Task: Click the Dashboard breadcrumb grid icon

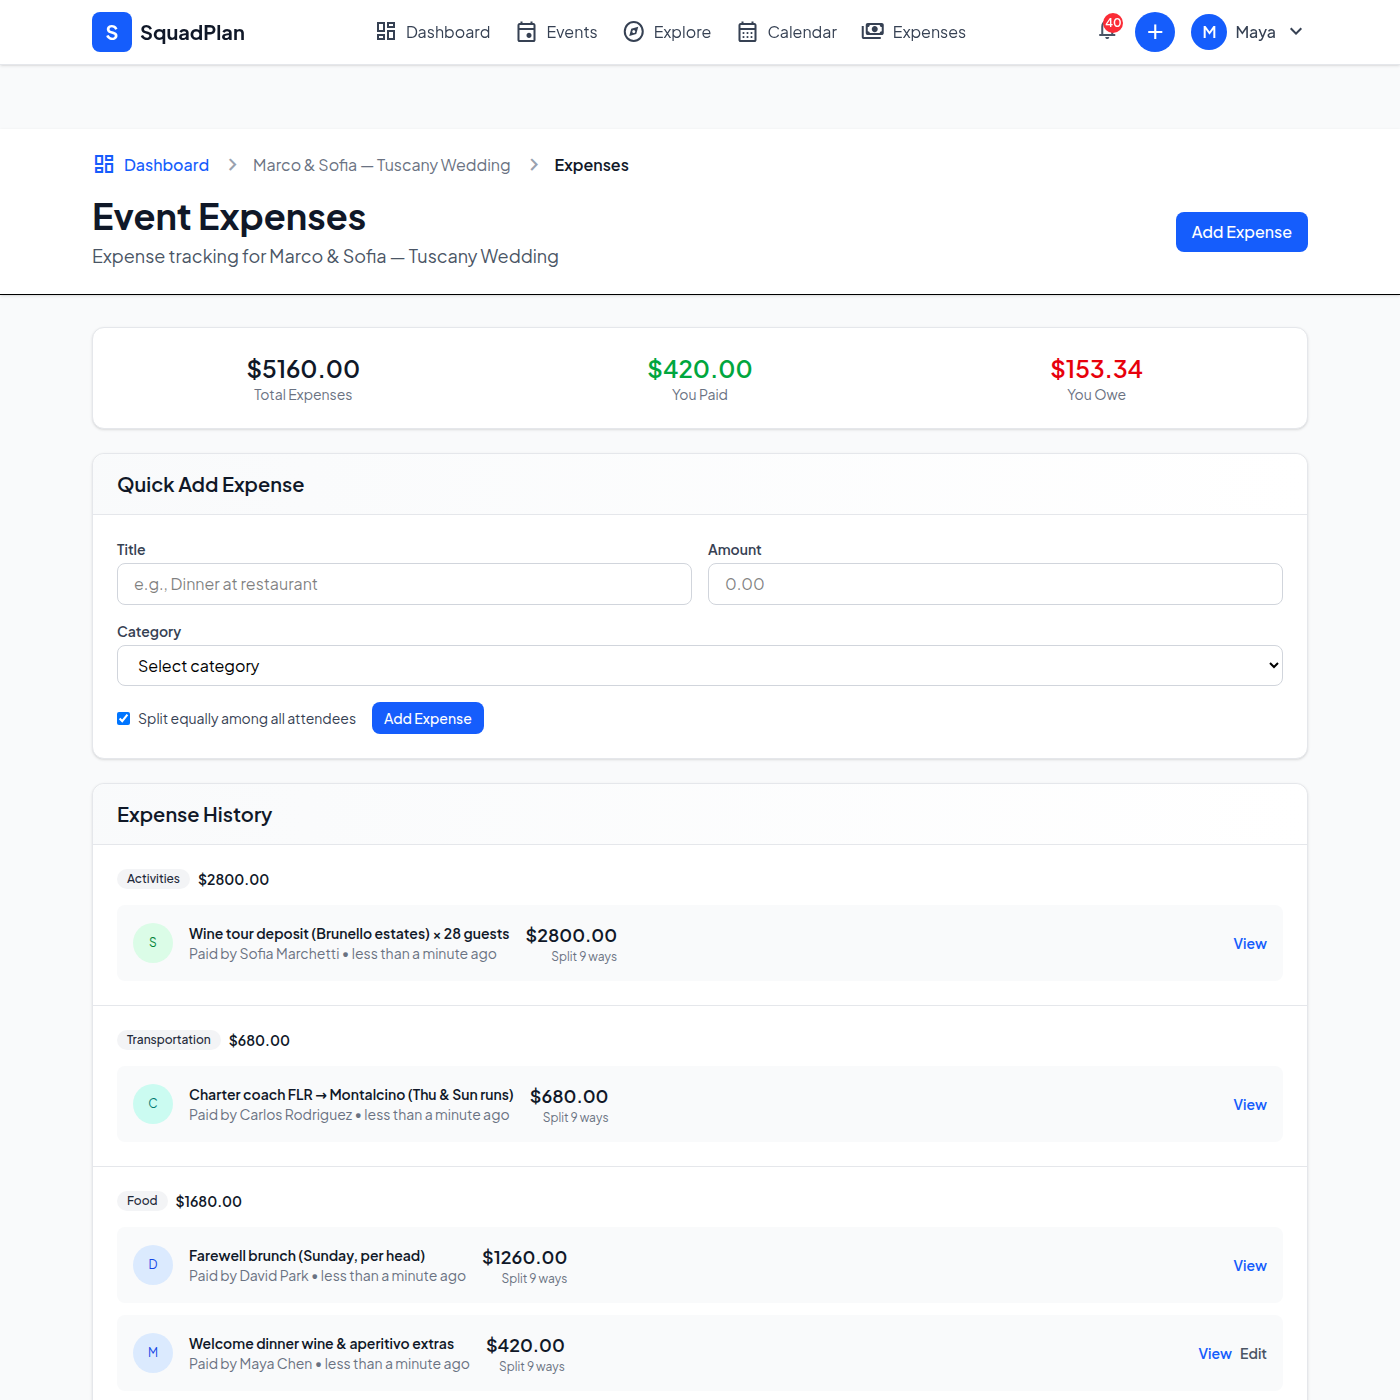Action: point(104,164)
